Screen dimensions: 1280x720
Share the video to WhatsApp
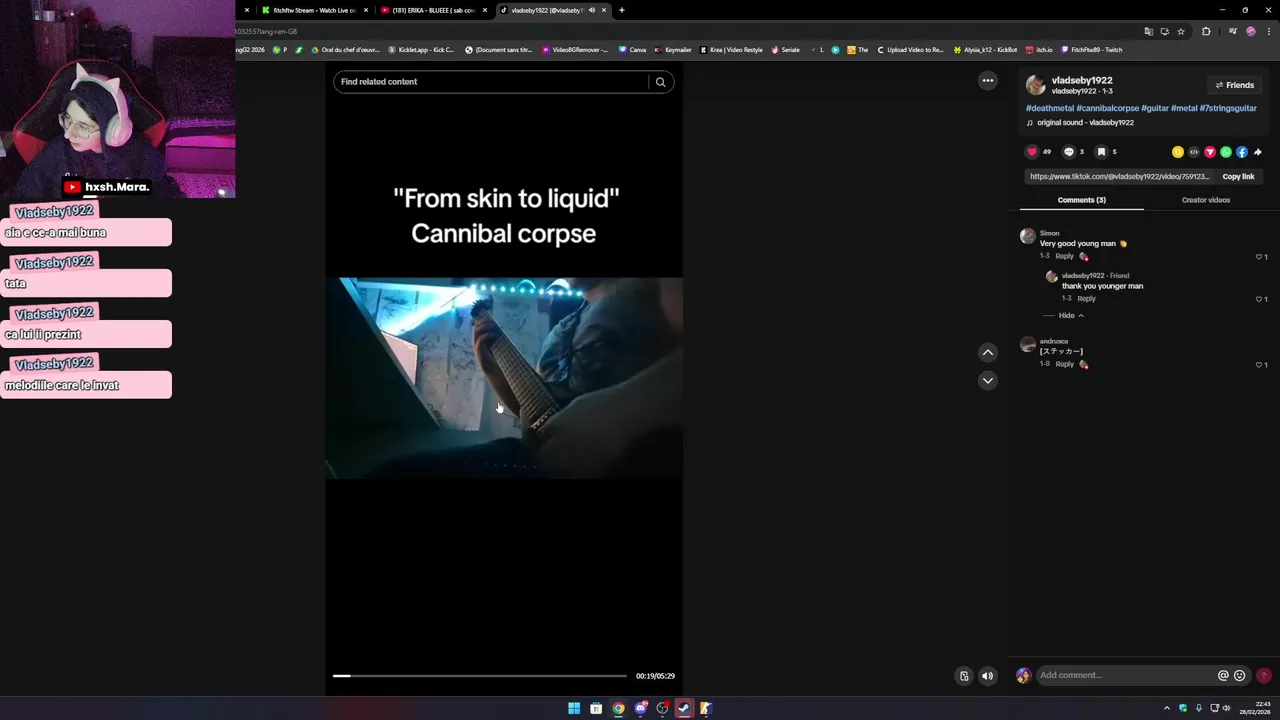point(1225,152)
